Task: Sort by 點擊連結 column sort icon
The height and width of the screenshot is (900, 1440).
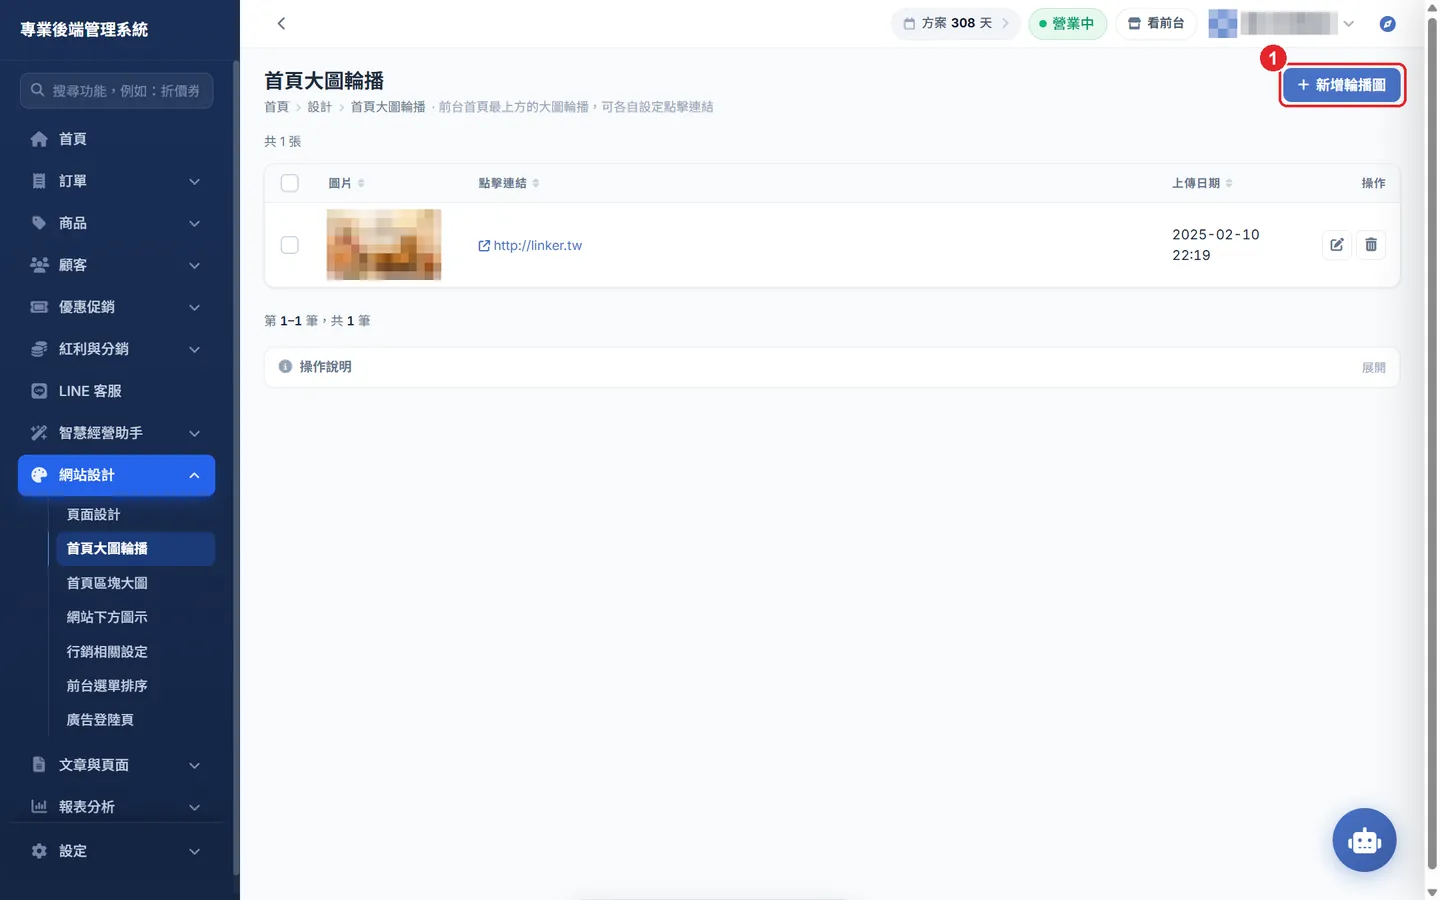Action: click(x=536, y=183)
